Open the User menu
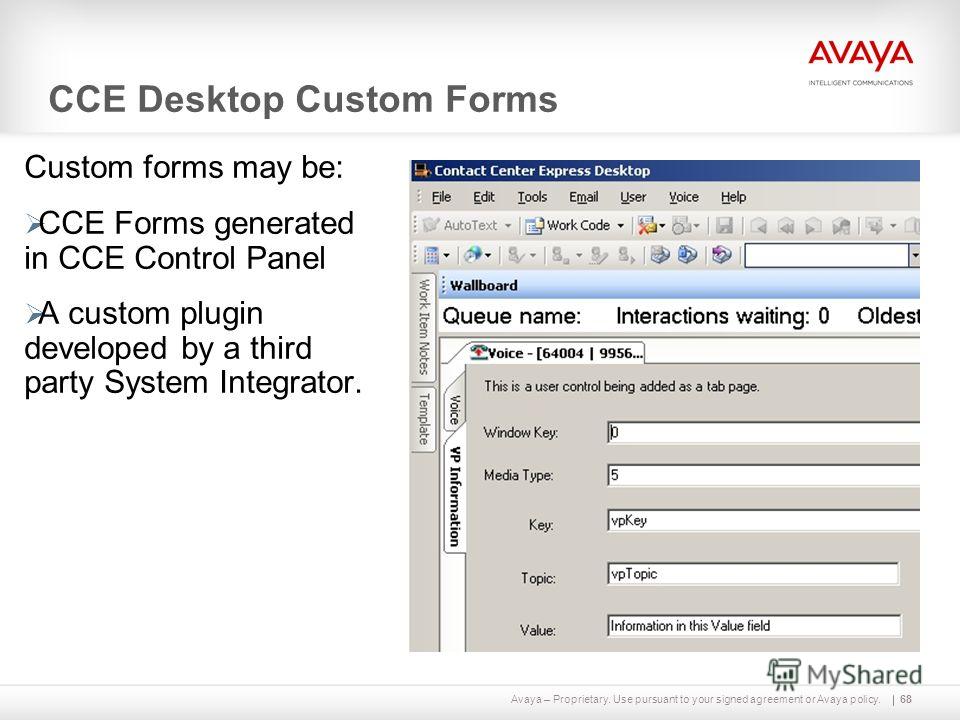 633,197
